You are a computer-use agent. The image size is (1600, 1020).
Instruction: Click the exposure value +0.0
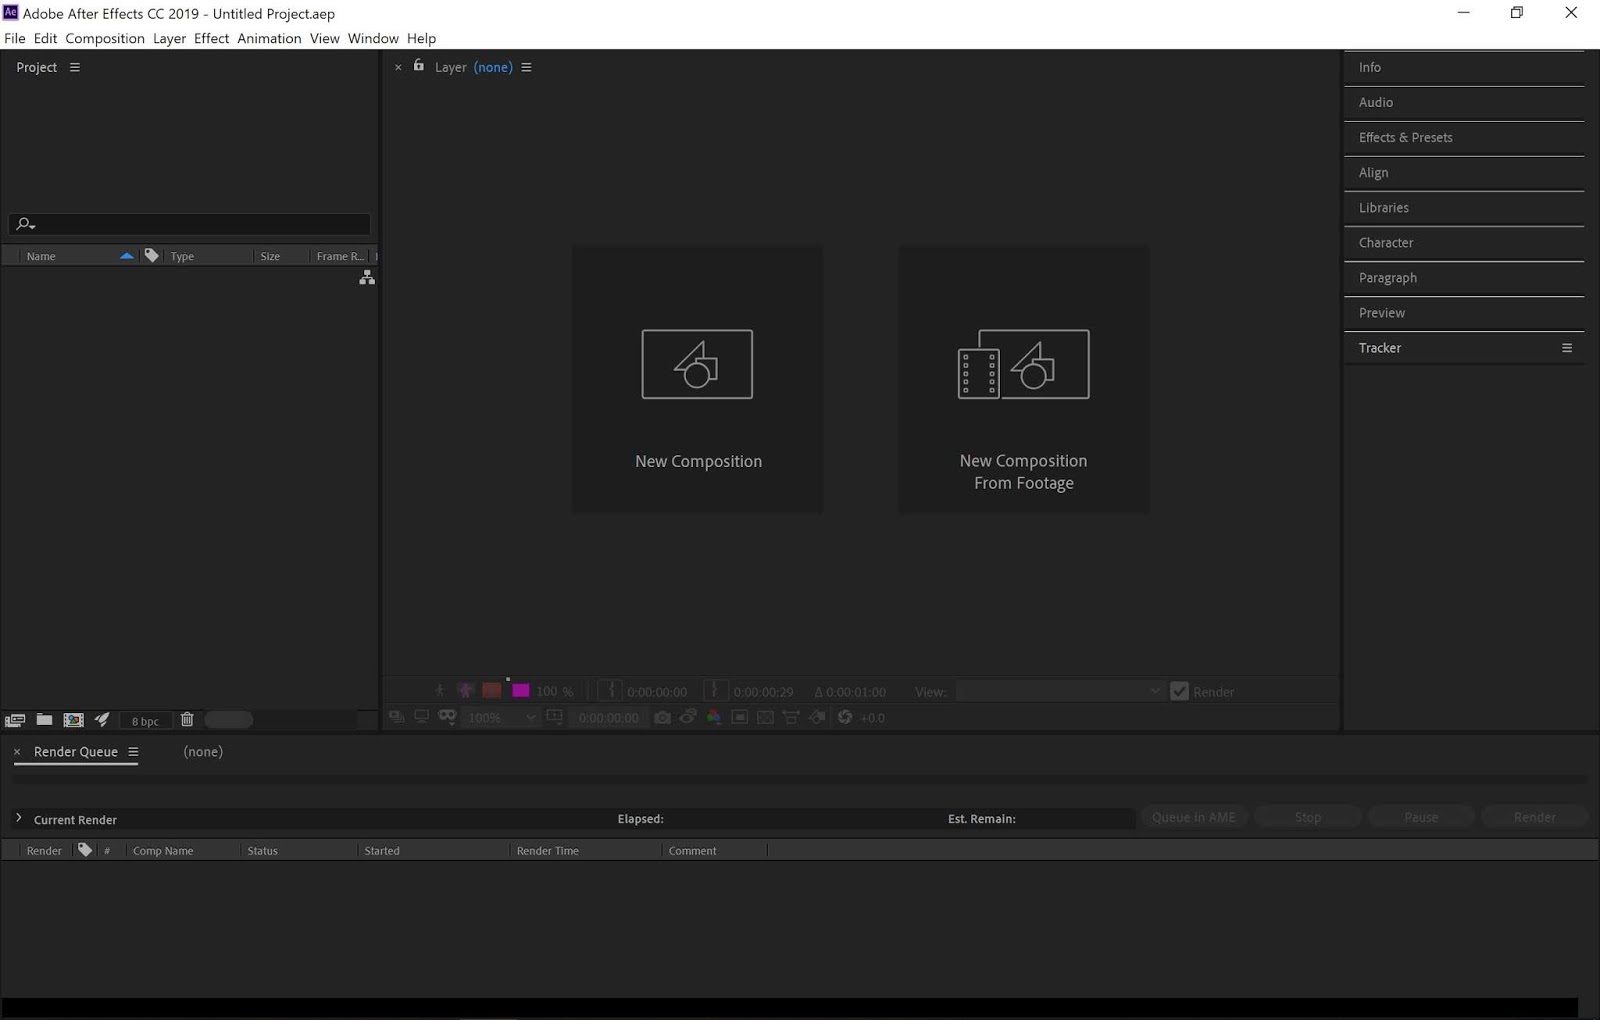[x=873, y=718]
